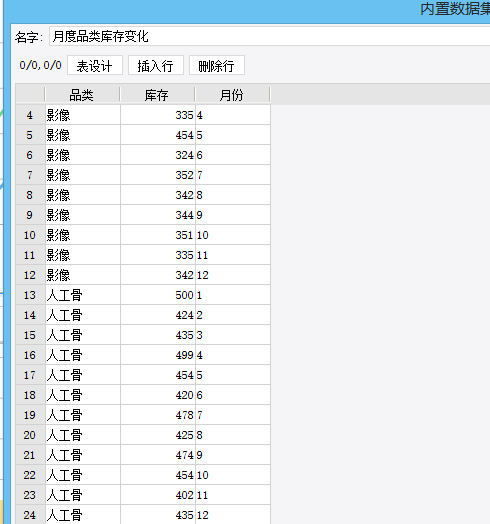This screenshot has width=490, height=524.
Task: Click 月份 cell 11 in row 11
Action: point(233,255)
